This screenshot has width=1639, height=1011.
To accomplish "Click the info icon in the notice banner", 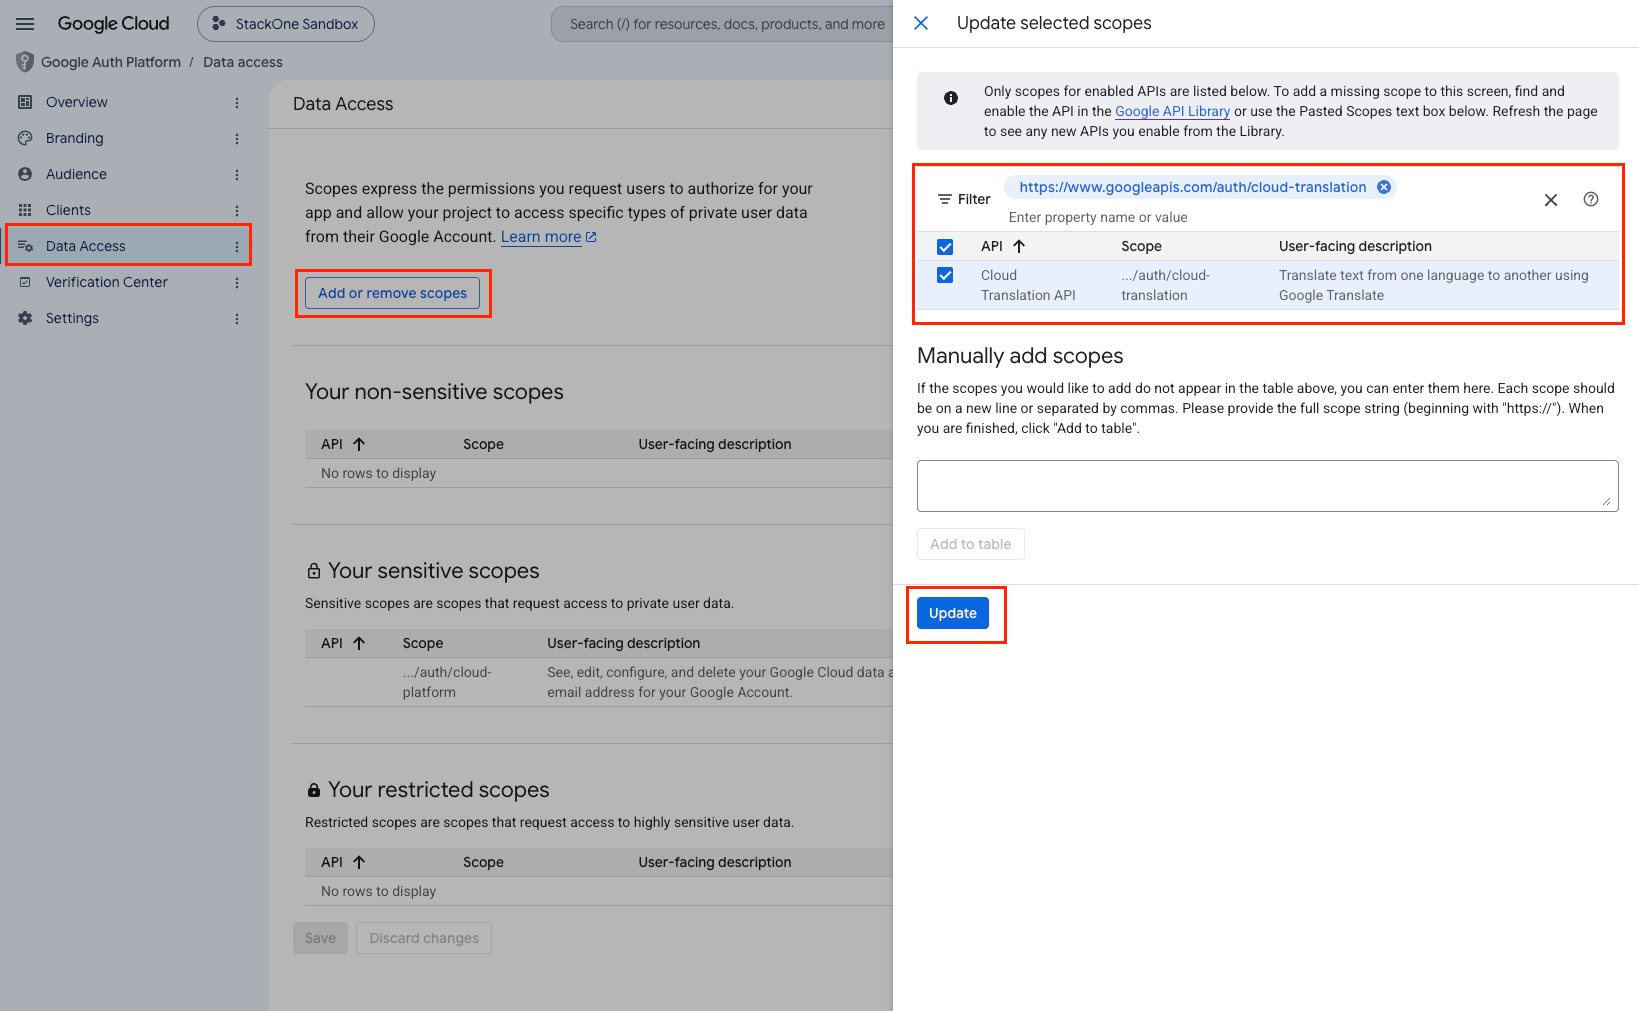I will coord(951,98).
